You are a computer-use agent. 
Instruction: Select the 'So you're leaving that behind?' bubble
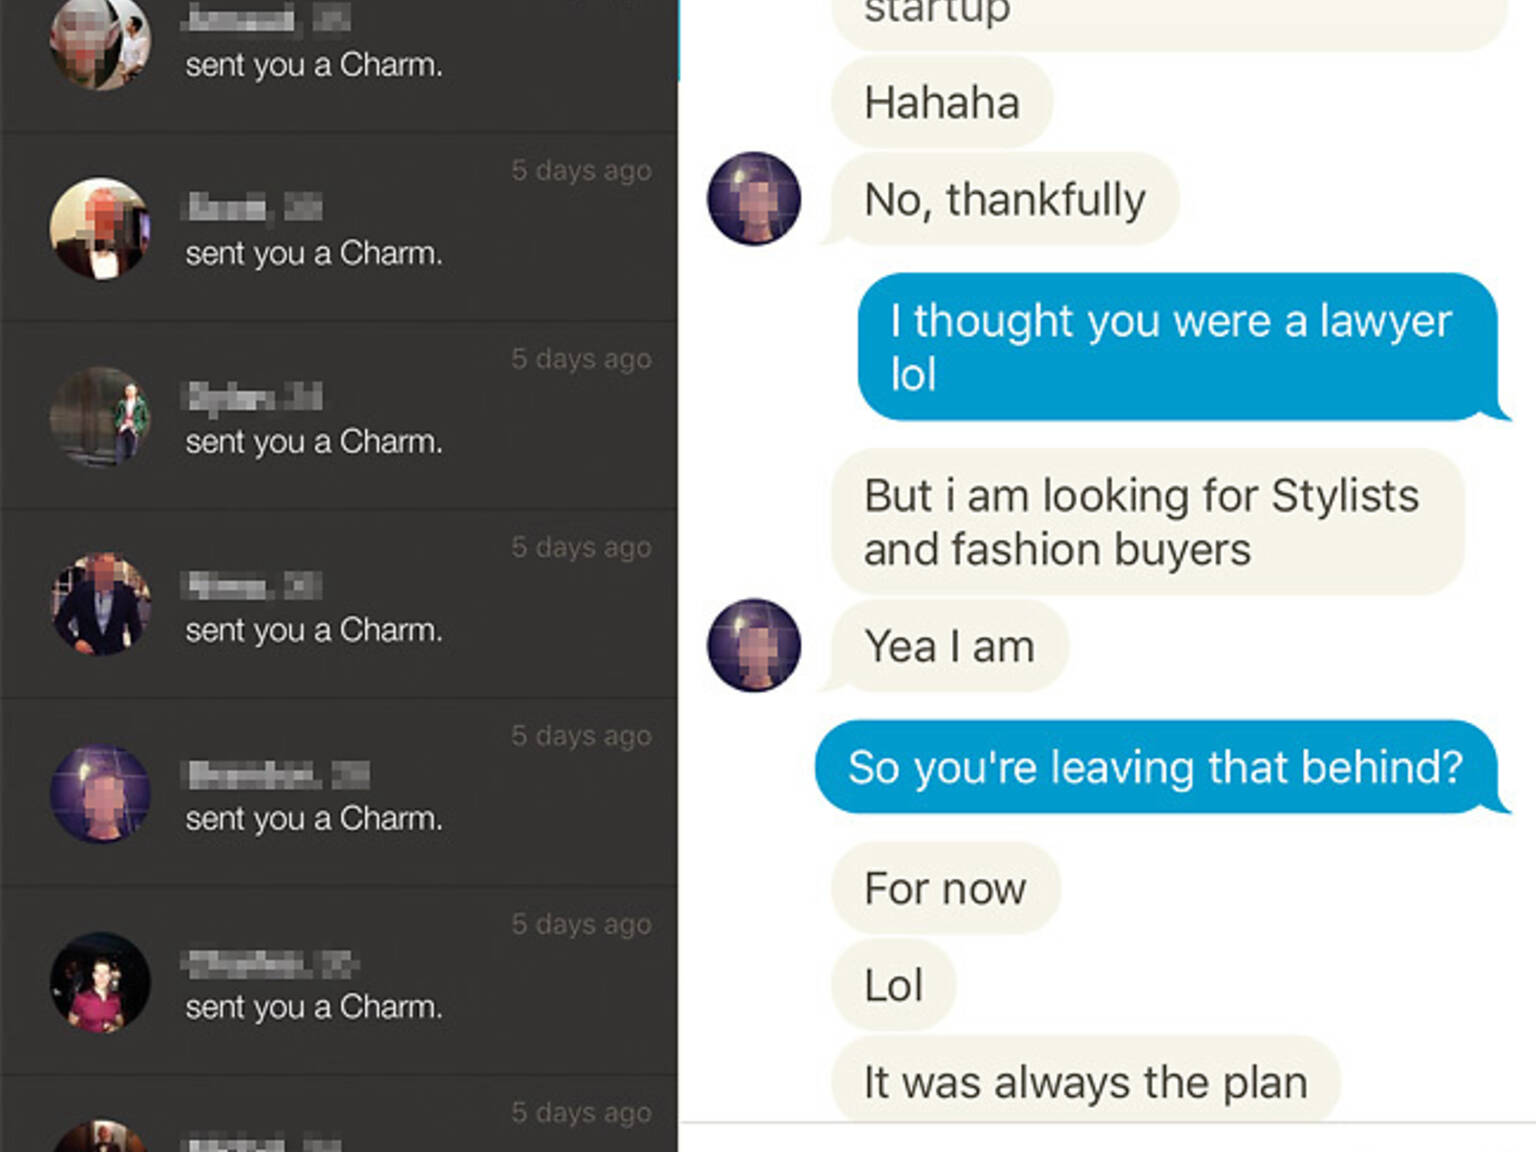coord(1155,767)
